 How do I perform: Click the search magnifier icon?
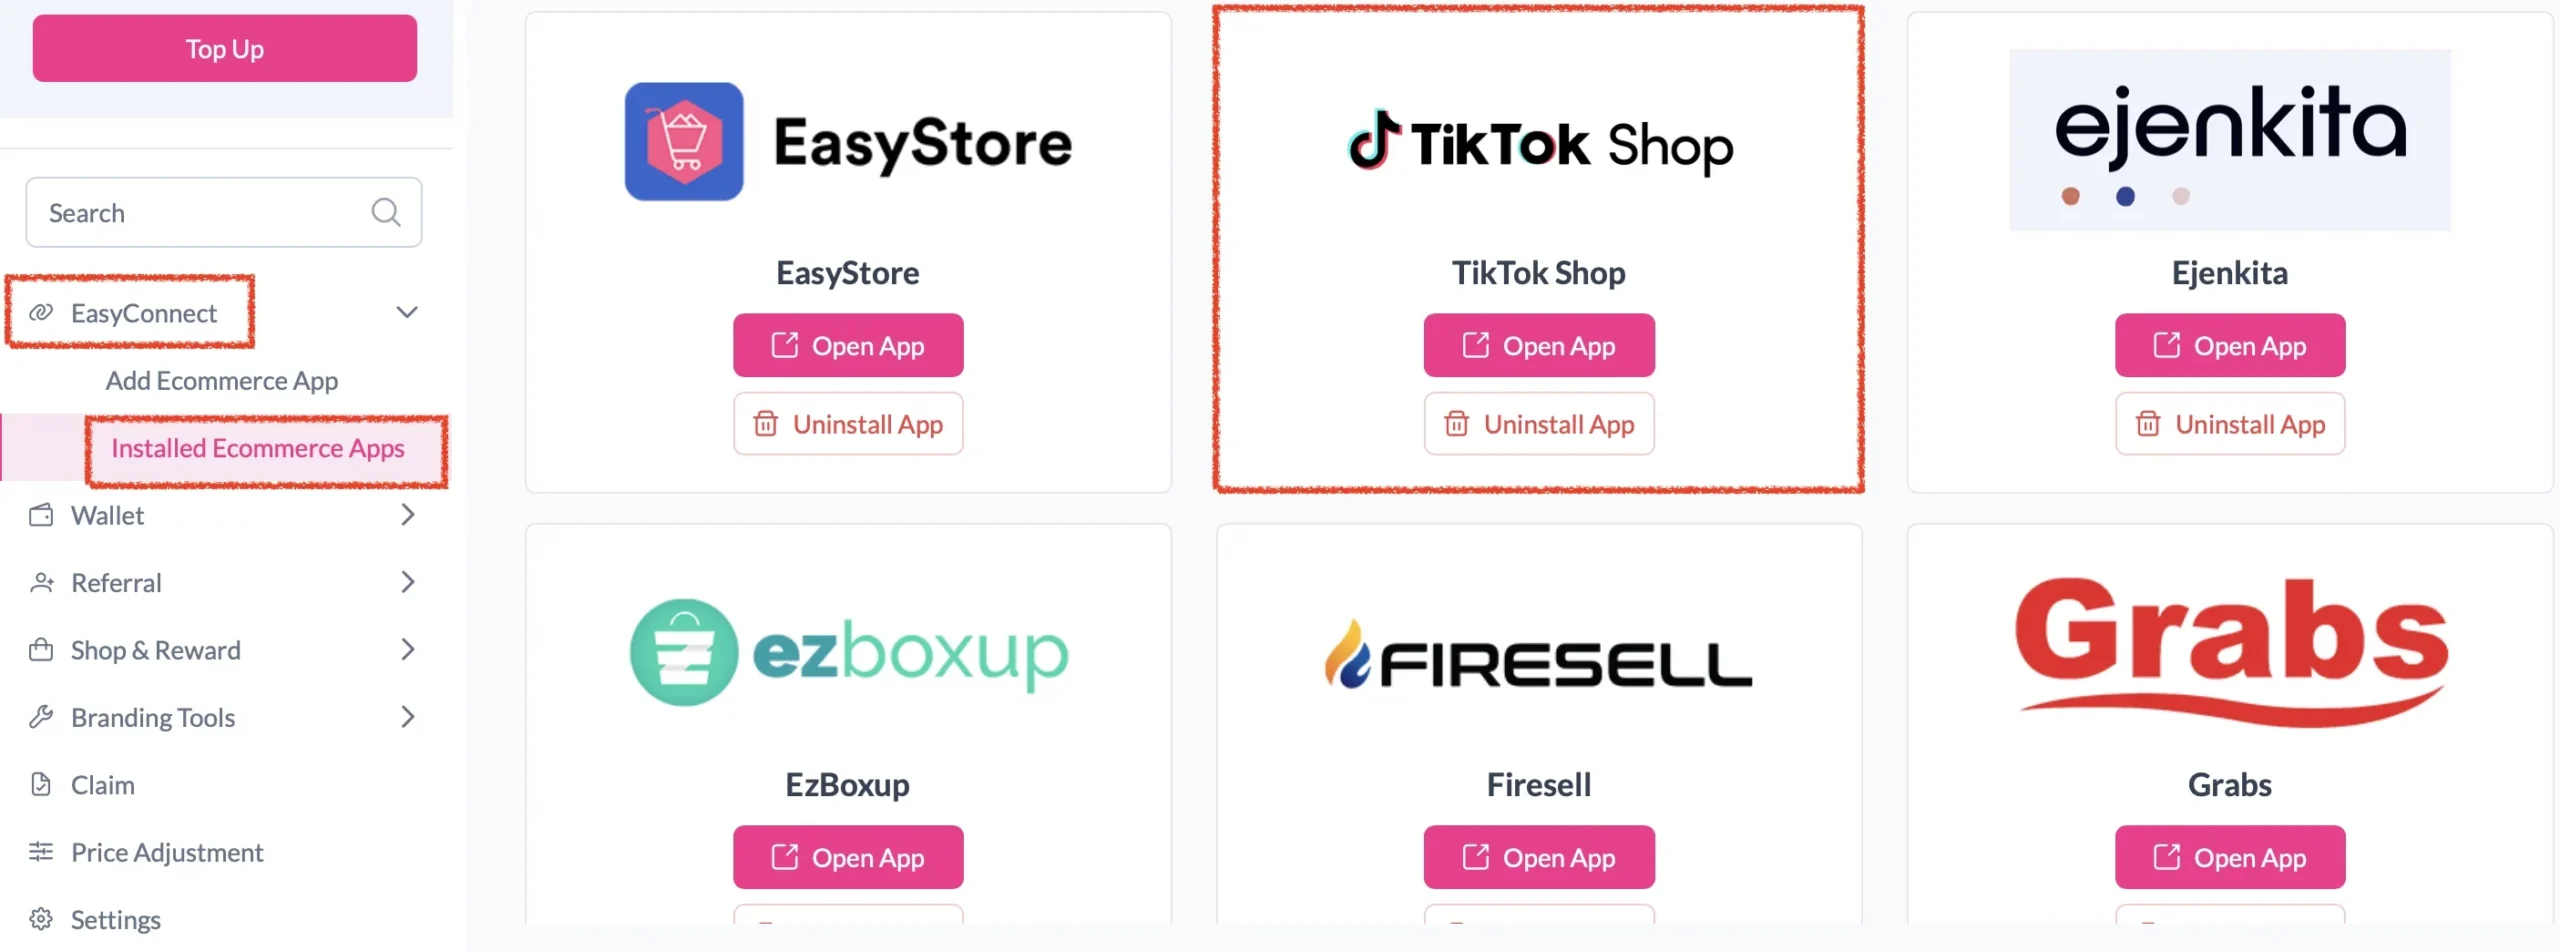386,212
